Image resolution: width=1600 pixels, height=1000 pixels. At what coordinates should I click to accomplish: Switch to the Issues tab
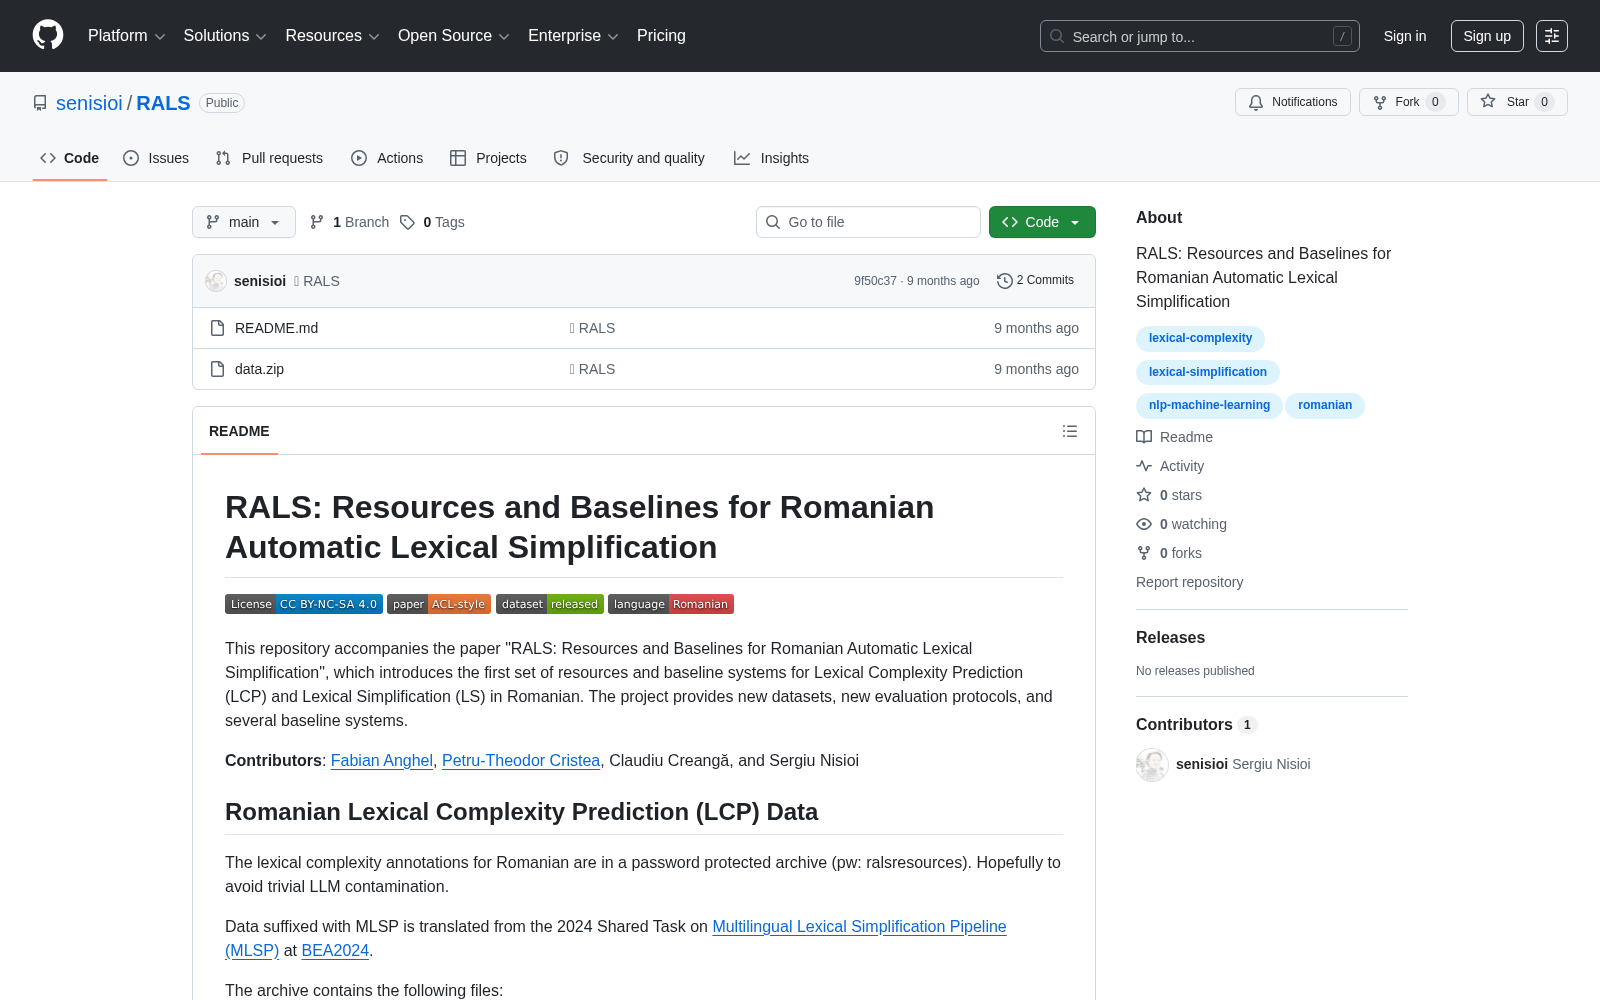pos(156,158)
